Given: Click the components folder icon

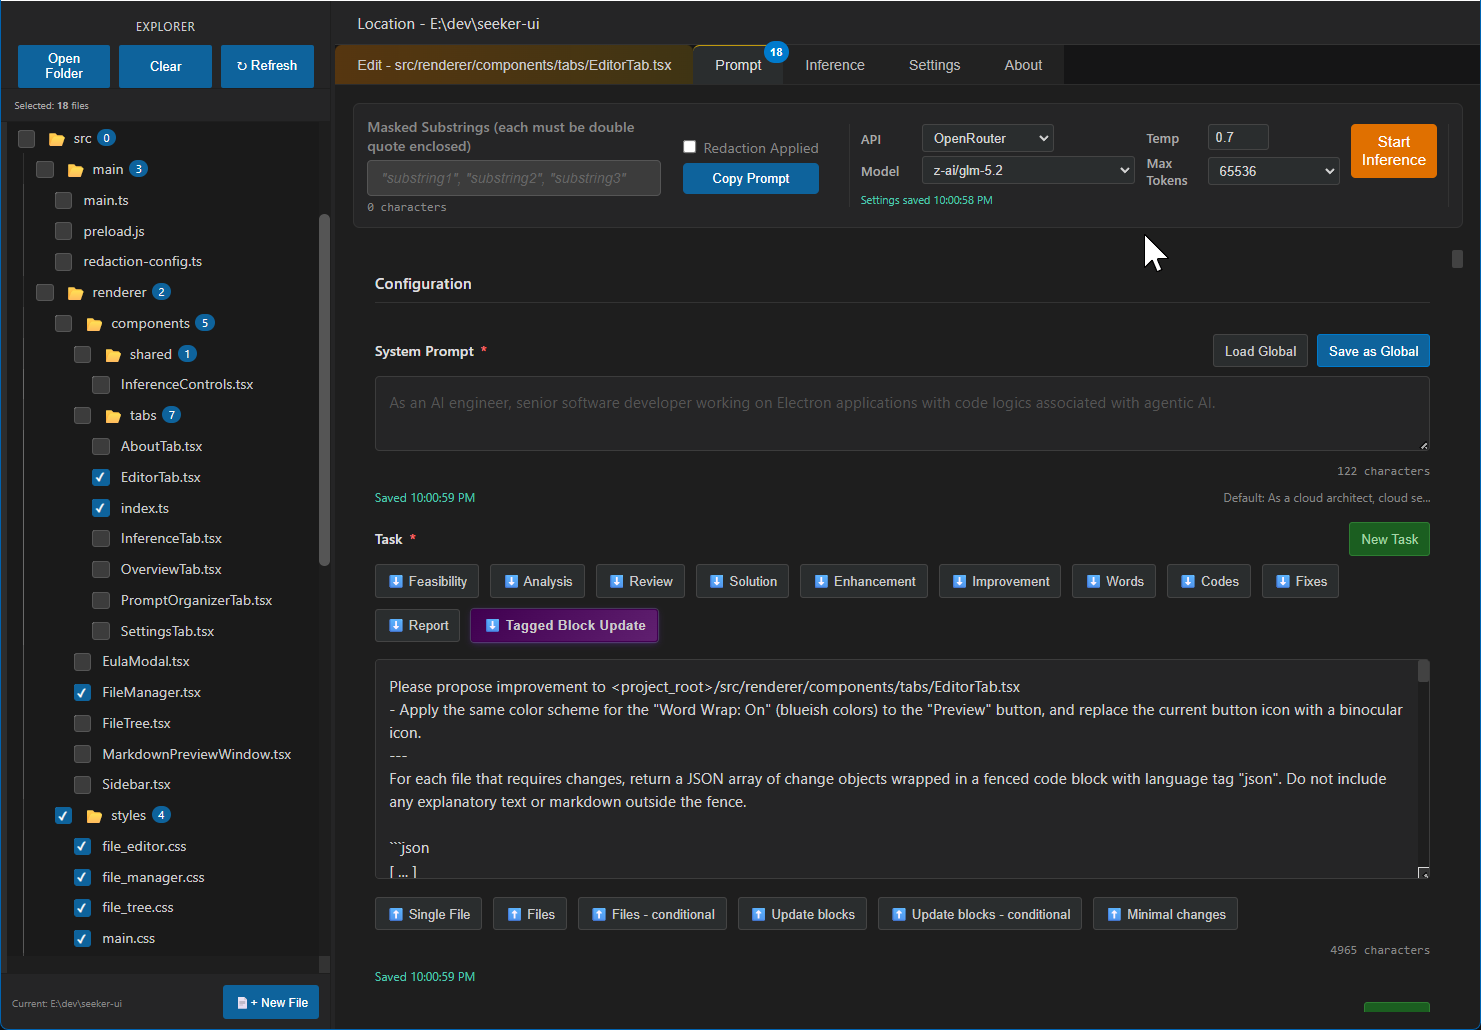Looking at the screenshot, I should pyautogui.click(x=94, y=324).
